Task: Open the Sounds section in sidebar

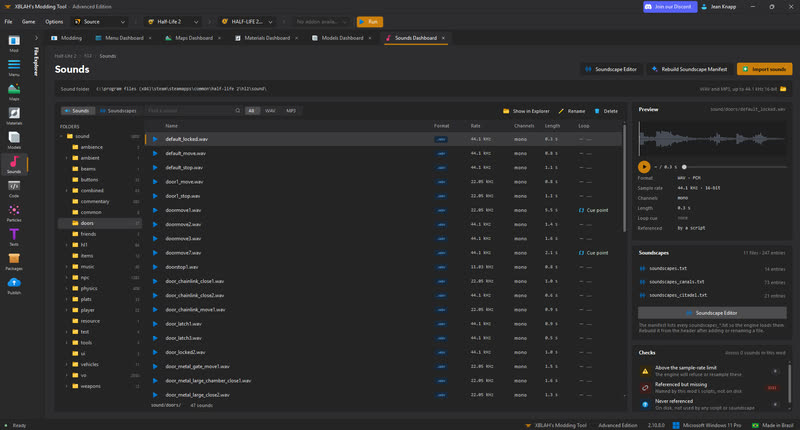Action: click(x=14, y=165)
